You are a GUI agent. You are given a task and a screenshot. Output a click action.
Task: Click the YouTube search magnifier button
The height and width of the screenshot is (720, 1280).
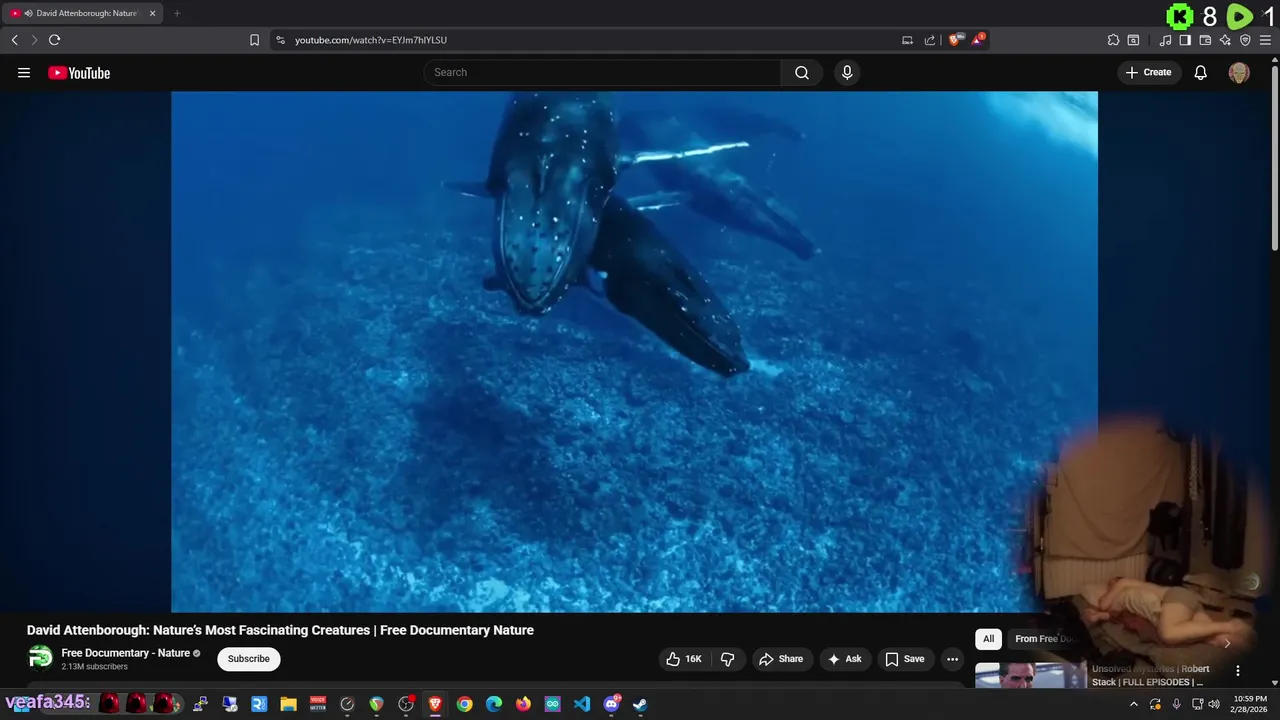[802, 72]
